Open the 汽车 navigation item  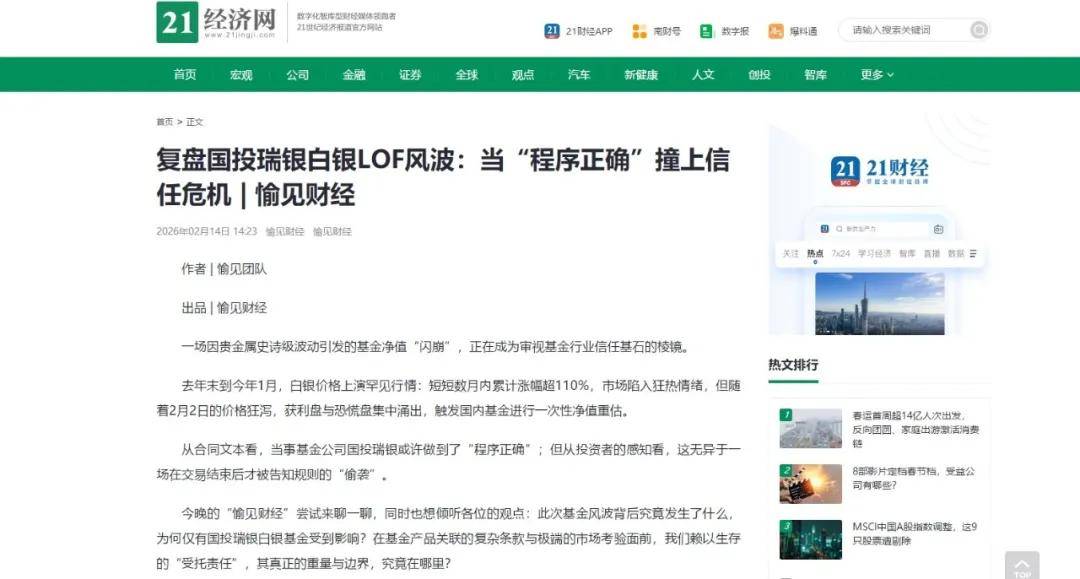pyautogui.click(x=579, y=74)
